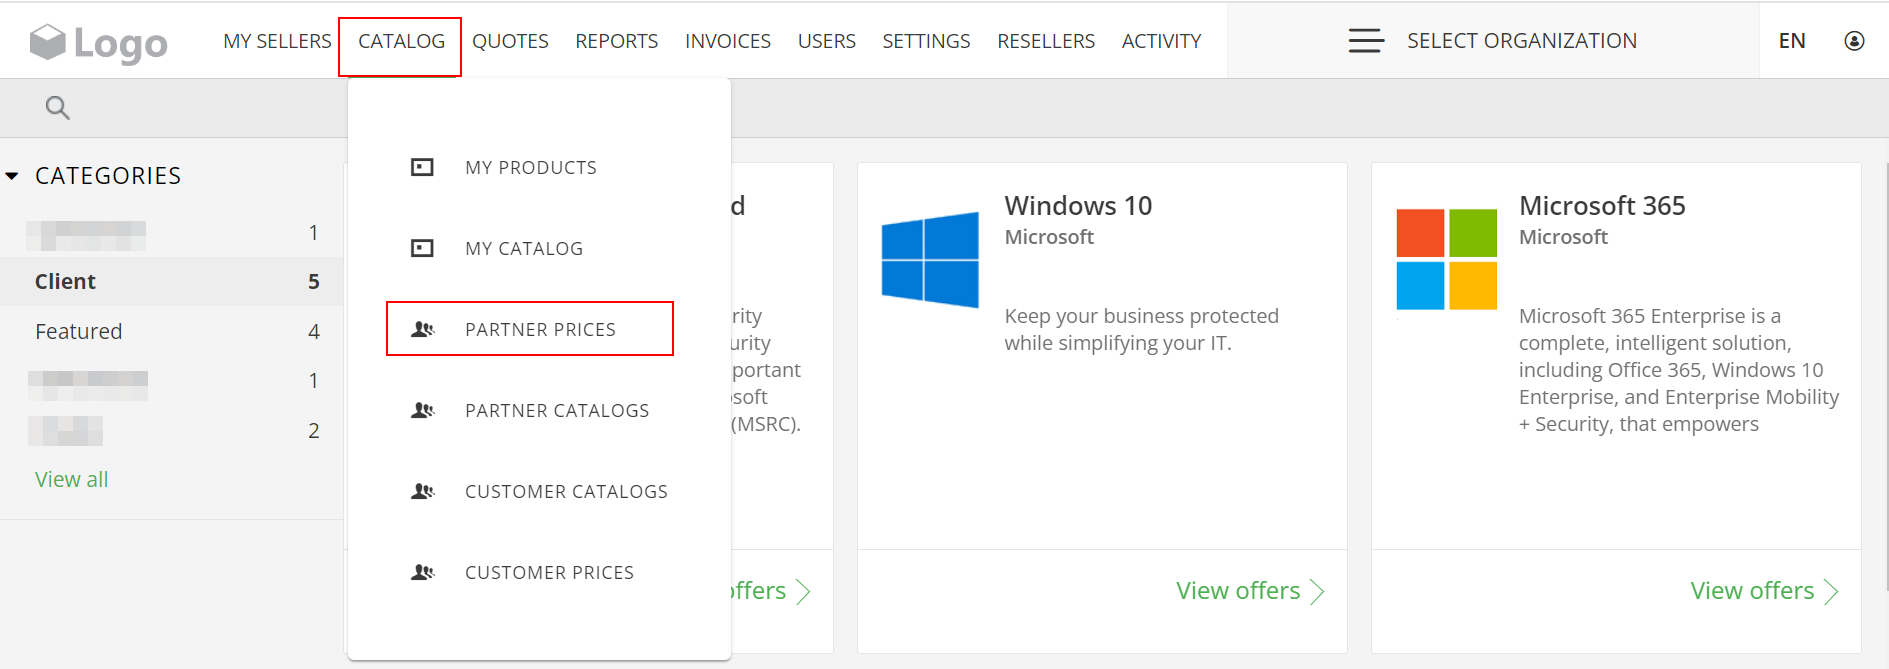The height and width of the screenshot is (669, 1889).
Task: Click the Customer Prices people icon
Action: tap(423, 572)
